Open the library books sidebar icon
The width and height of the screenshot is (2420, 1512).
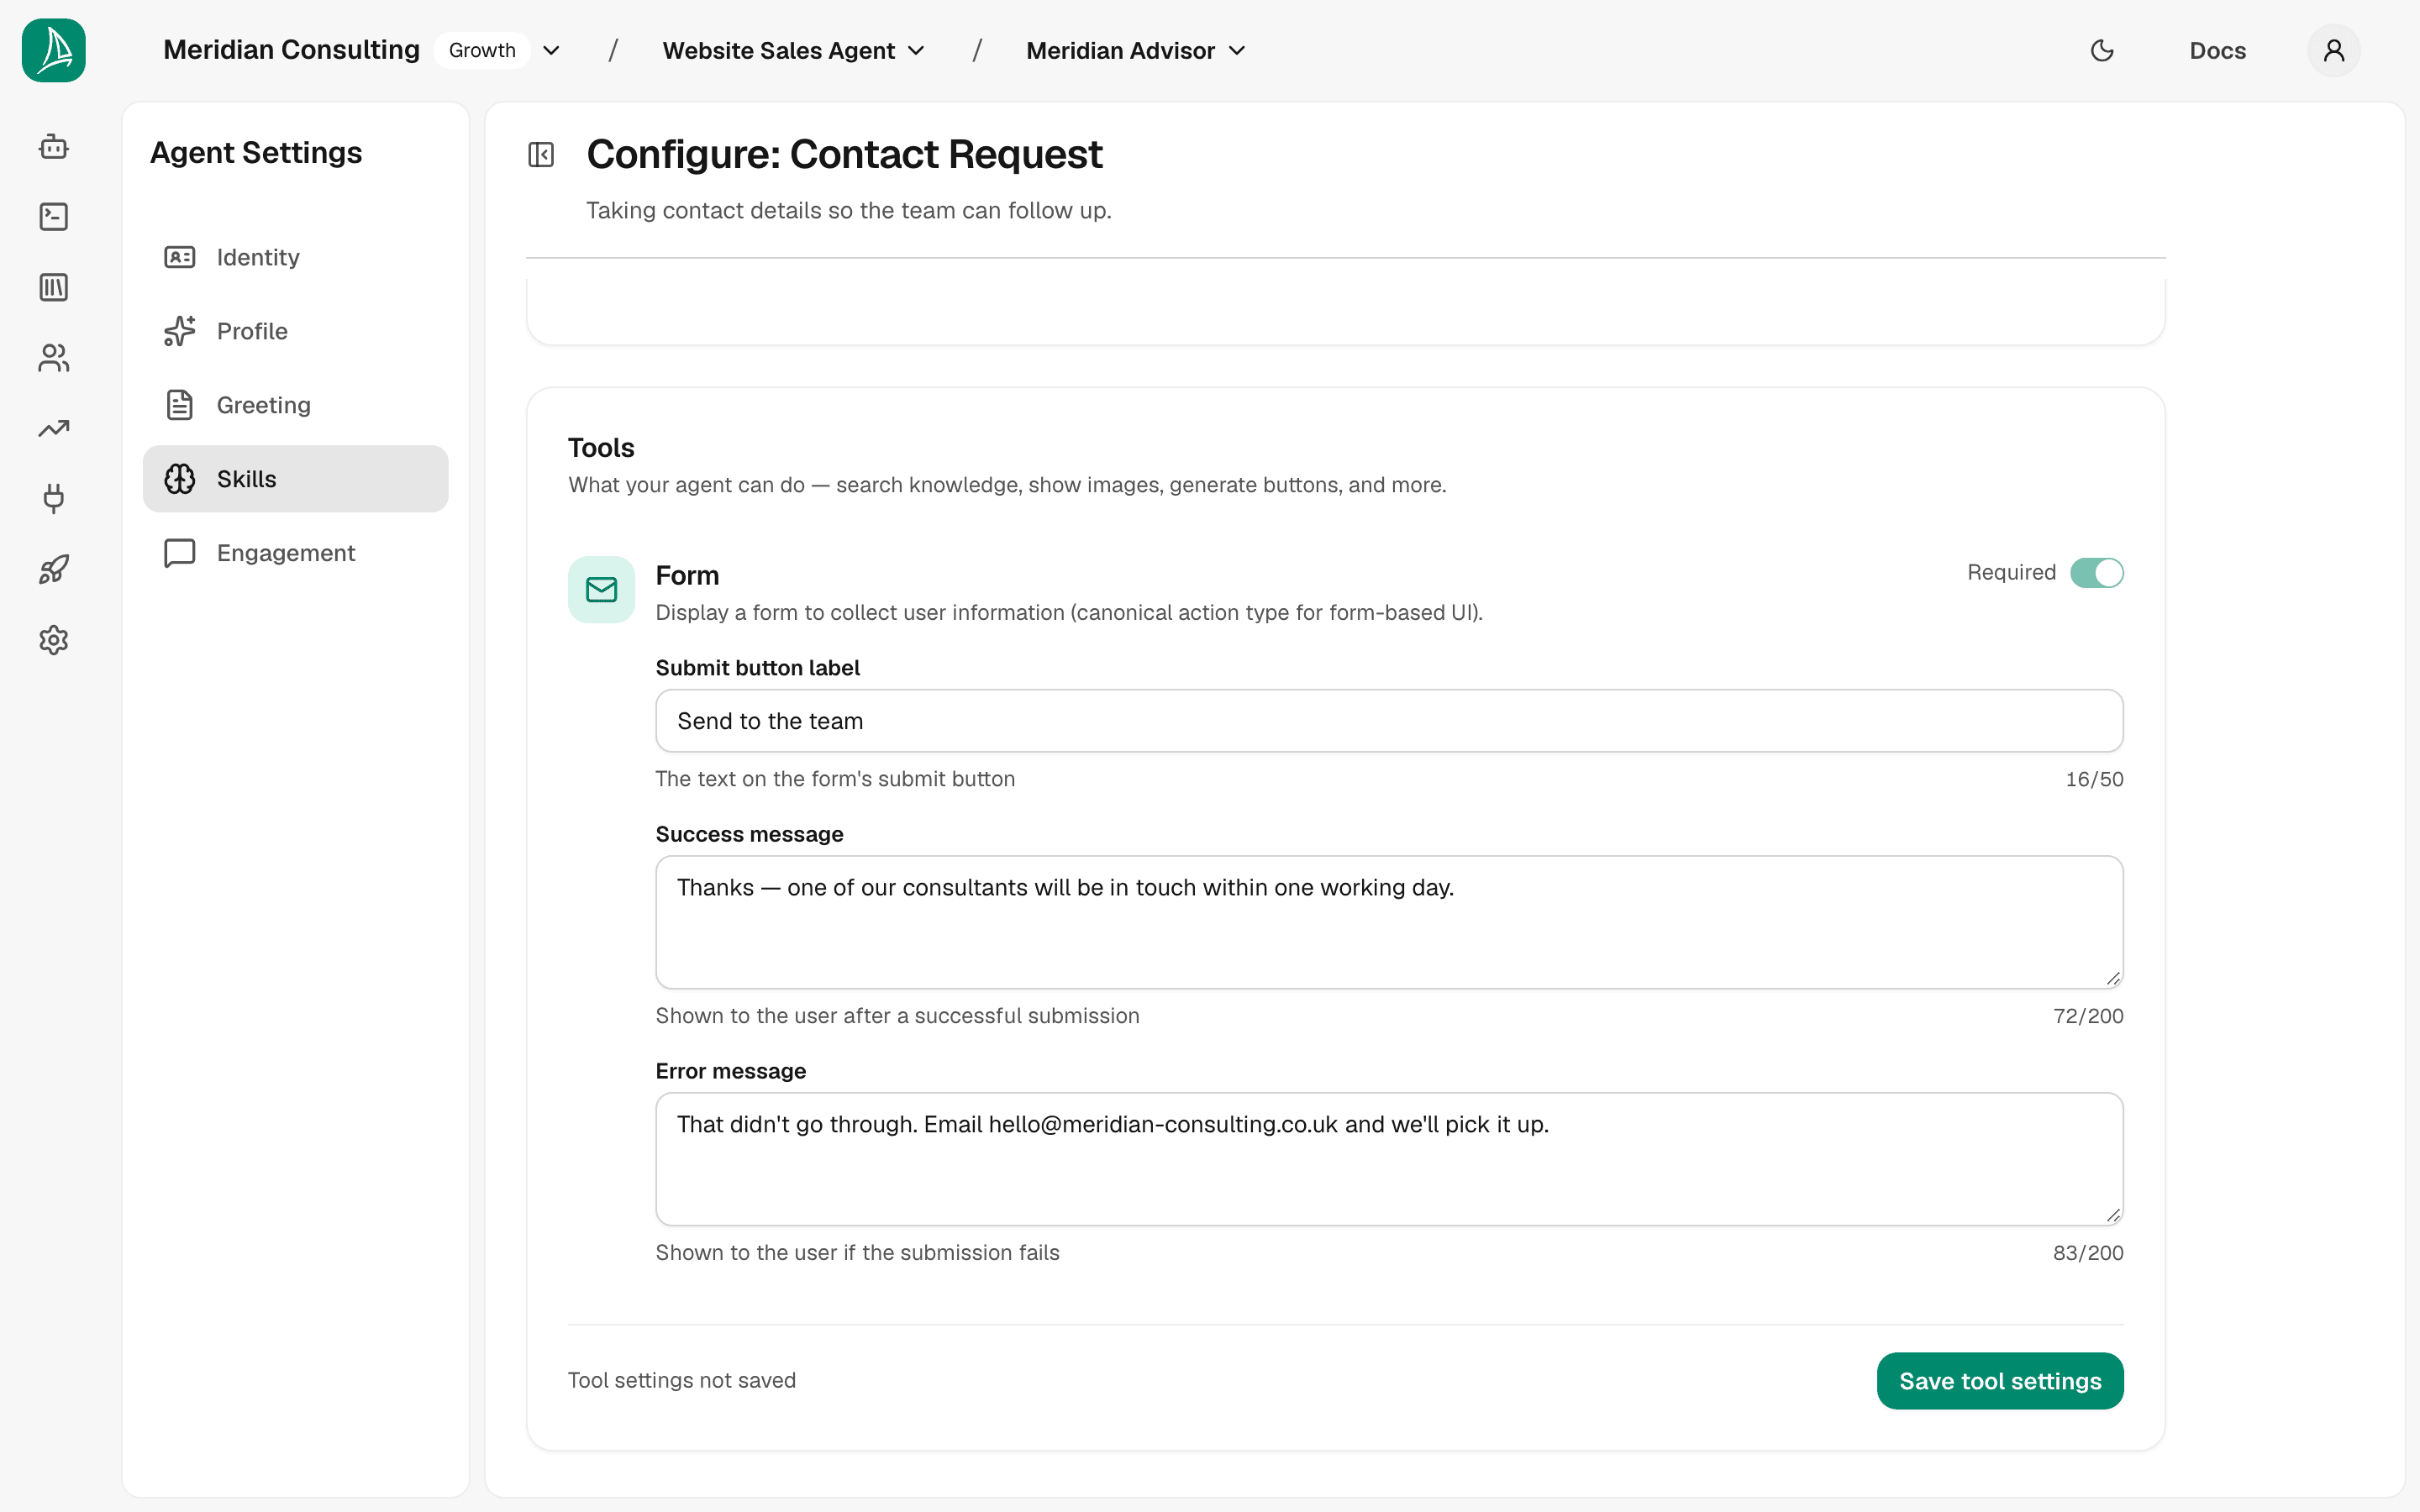[x=54, y=288]
